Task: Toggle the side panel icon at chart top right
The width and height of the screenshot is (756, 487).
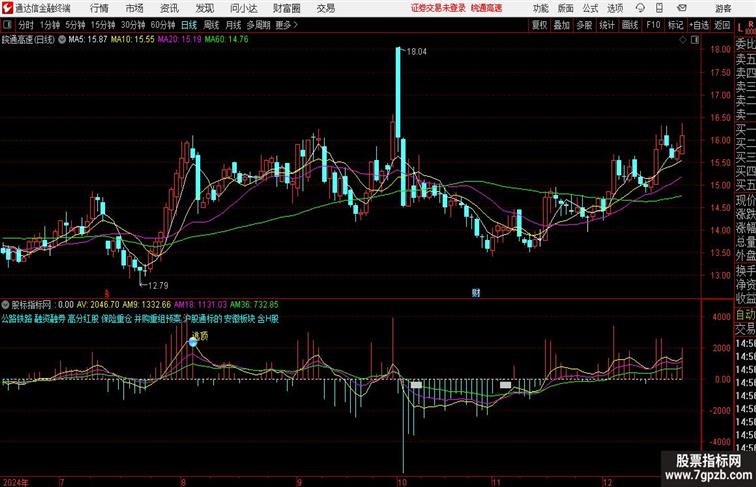Action: click(x=695, y=40)
